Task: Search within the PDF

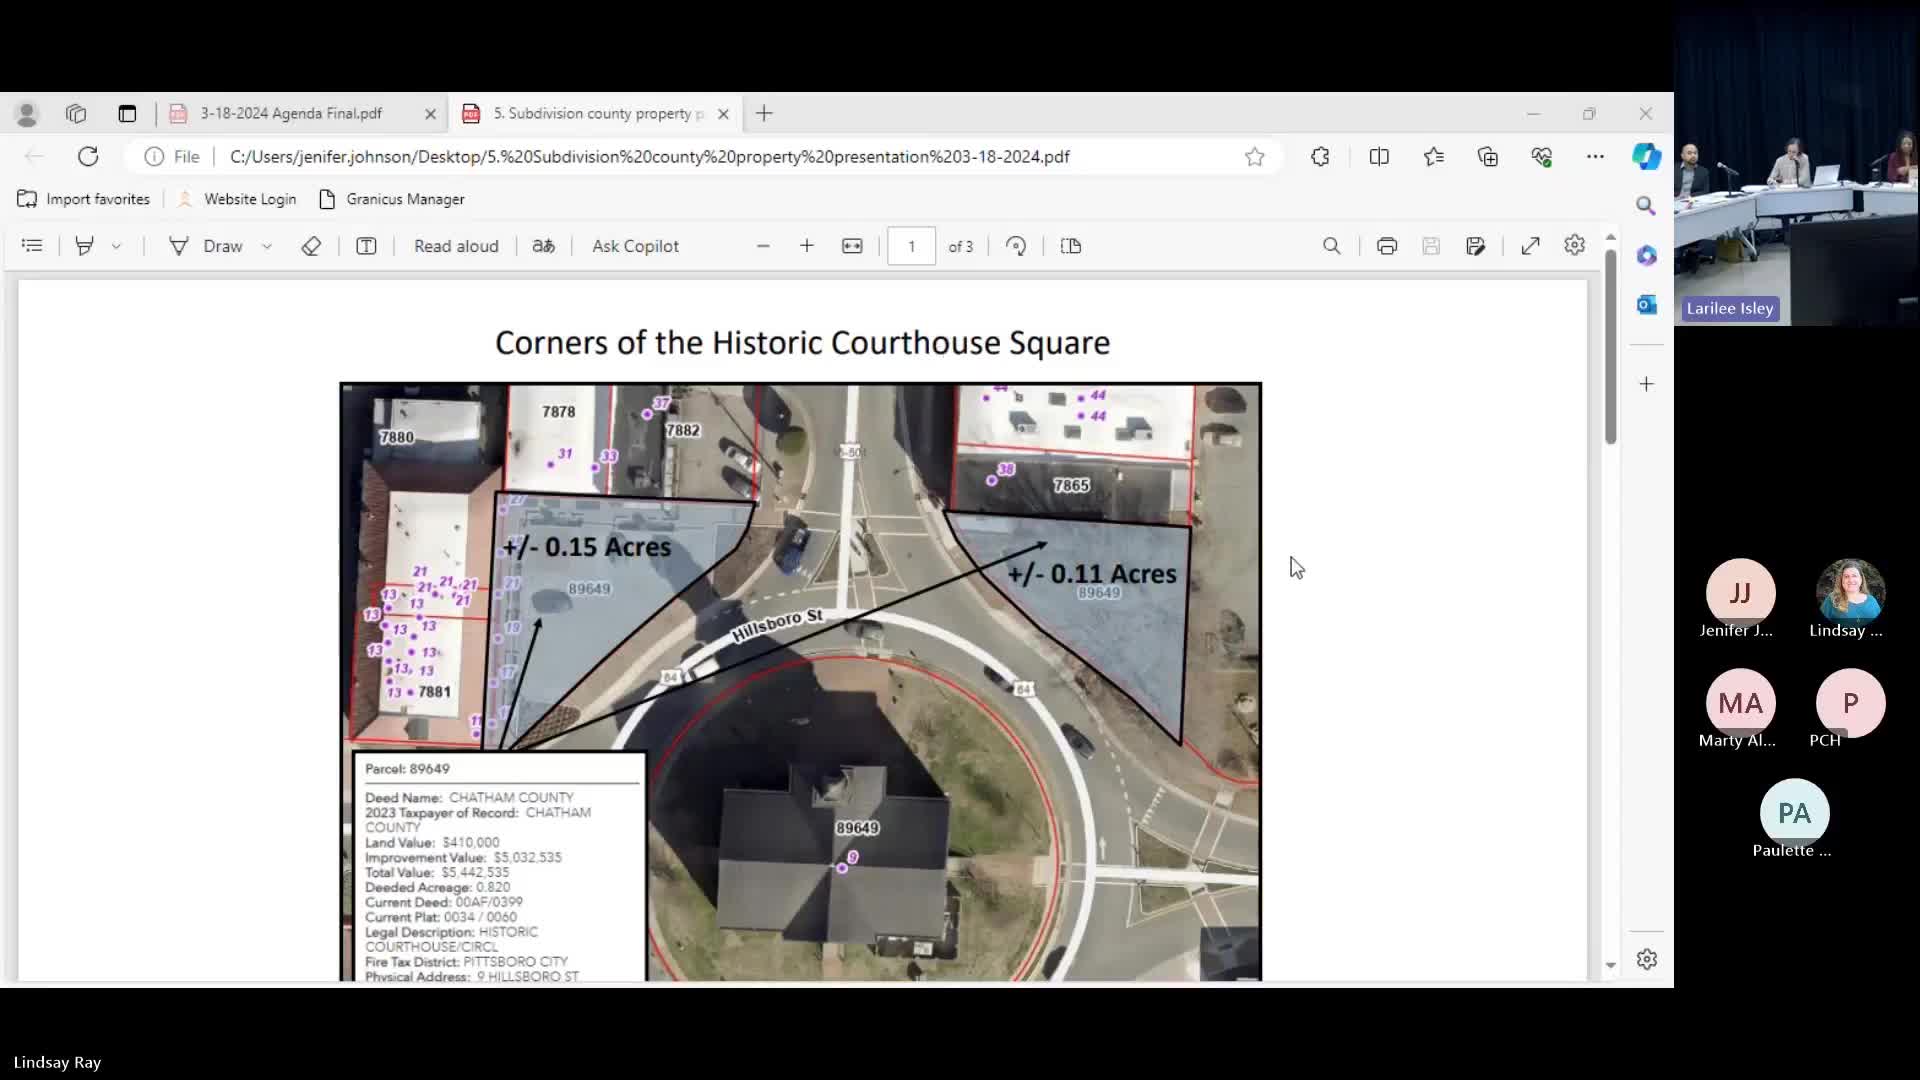Action: (1332, 246)
